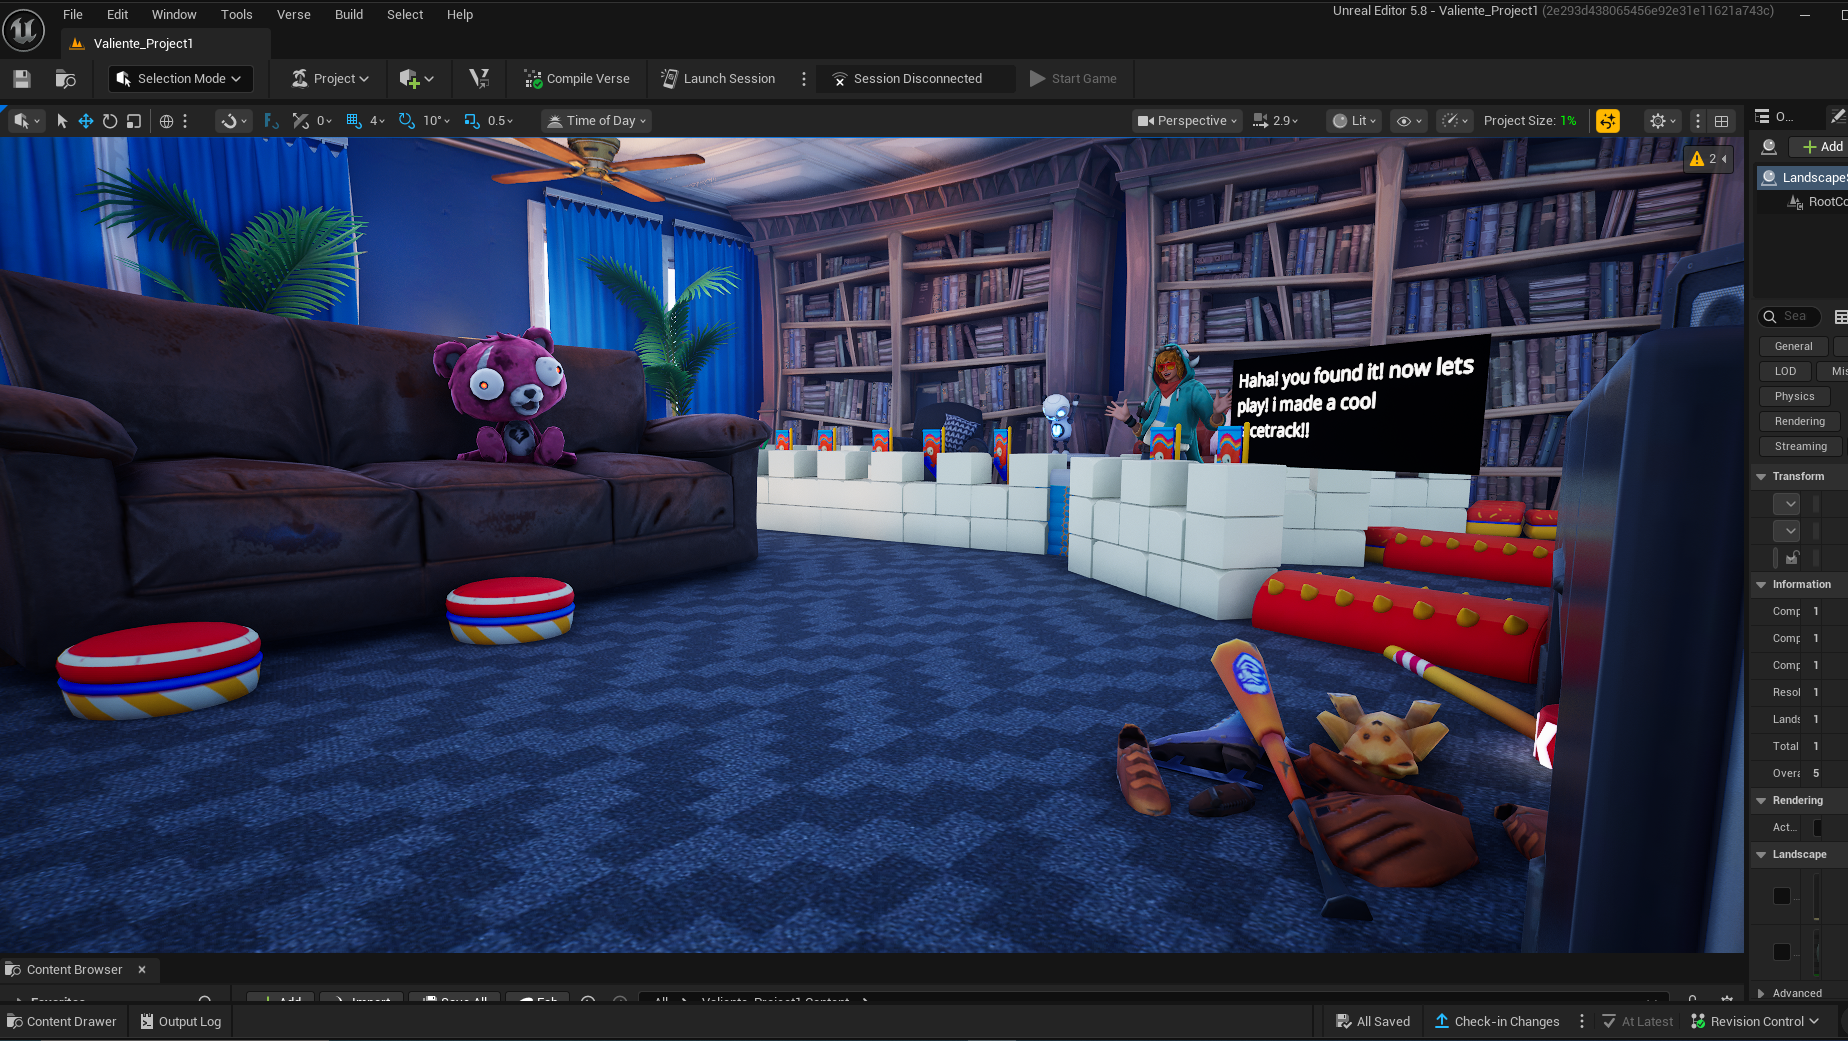Open the add actor cube dropdown

416,79
